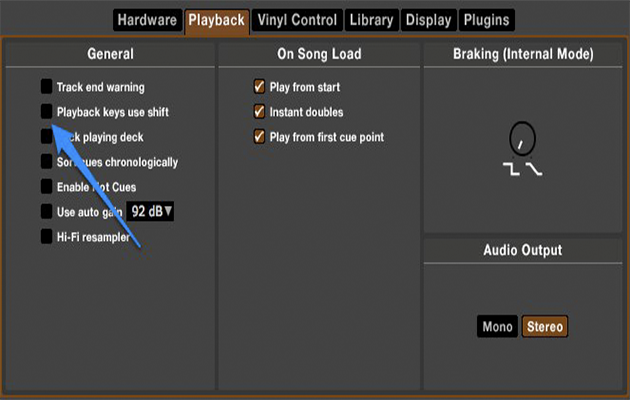The height and width of the screenshot is (400, 630).
Task: Enable the Hi-Fi resampler checkbox
Action: 46,236
